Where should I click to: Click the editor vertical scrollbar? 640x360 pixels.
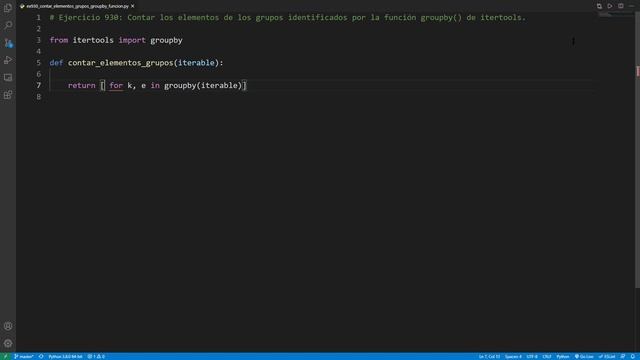637,149
